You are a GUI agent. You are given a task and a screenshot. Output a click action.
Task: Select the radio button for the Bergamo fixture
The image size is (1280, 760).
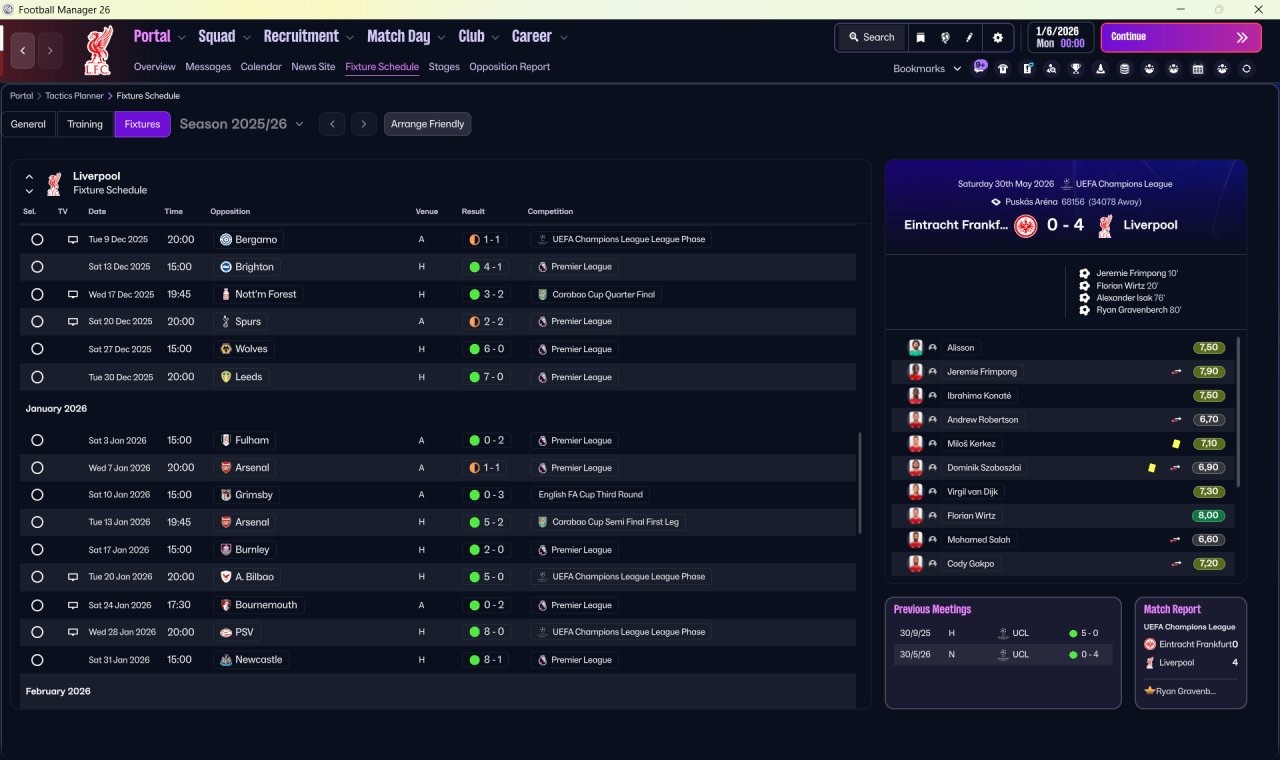tap(37, 240)
